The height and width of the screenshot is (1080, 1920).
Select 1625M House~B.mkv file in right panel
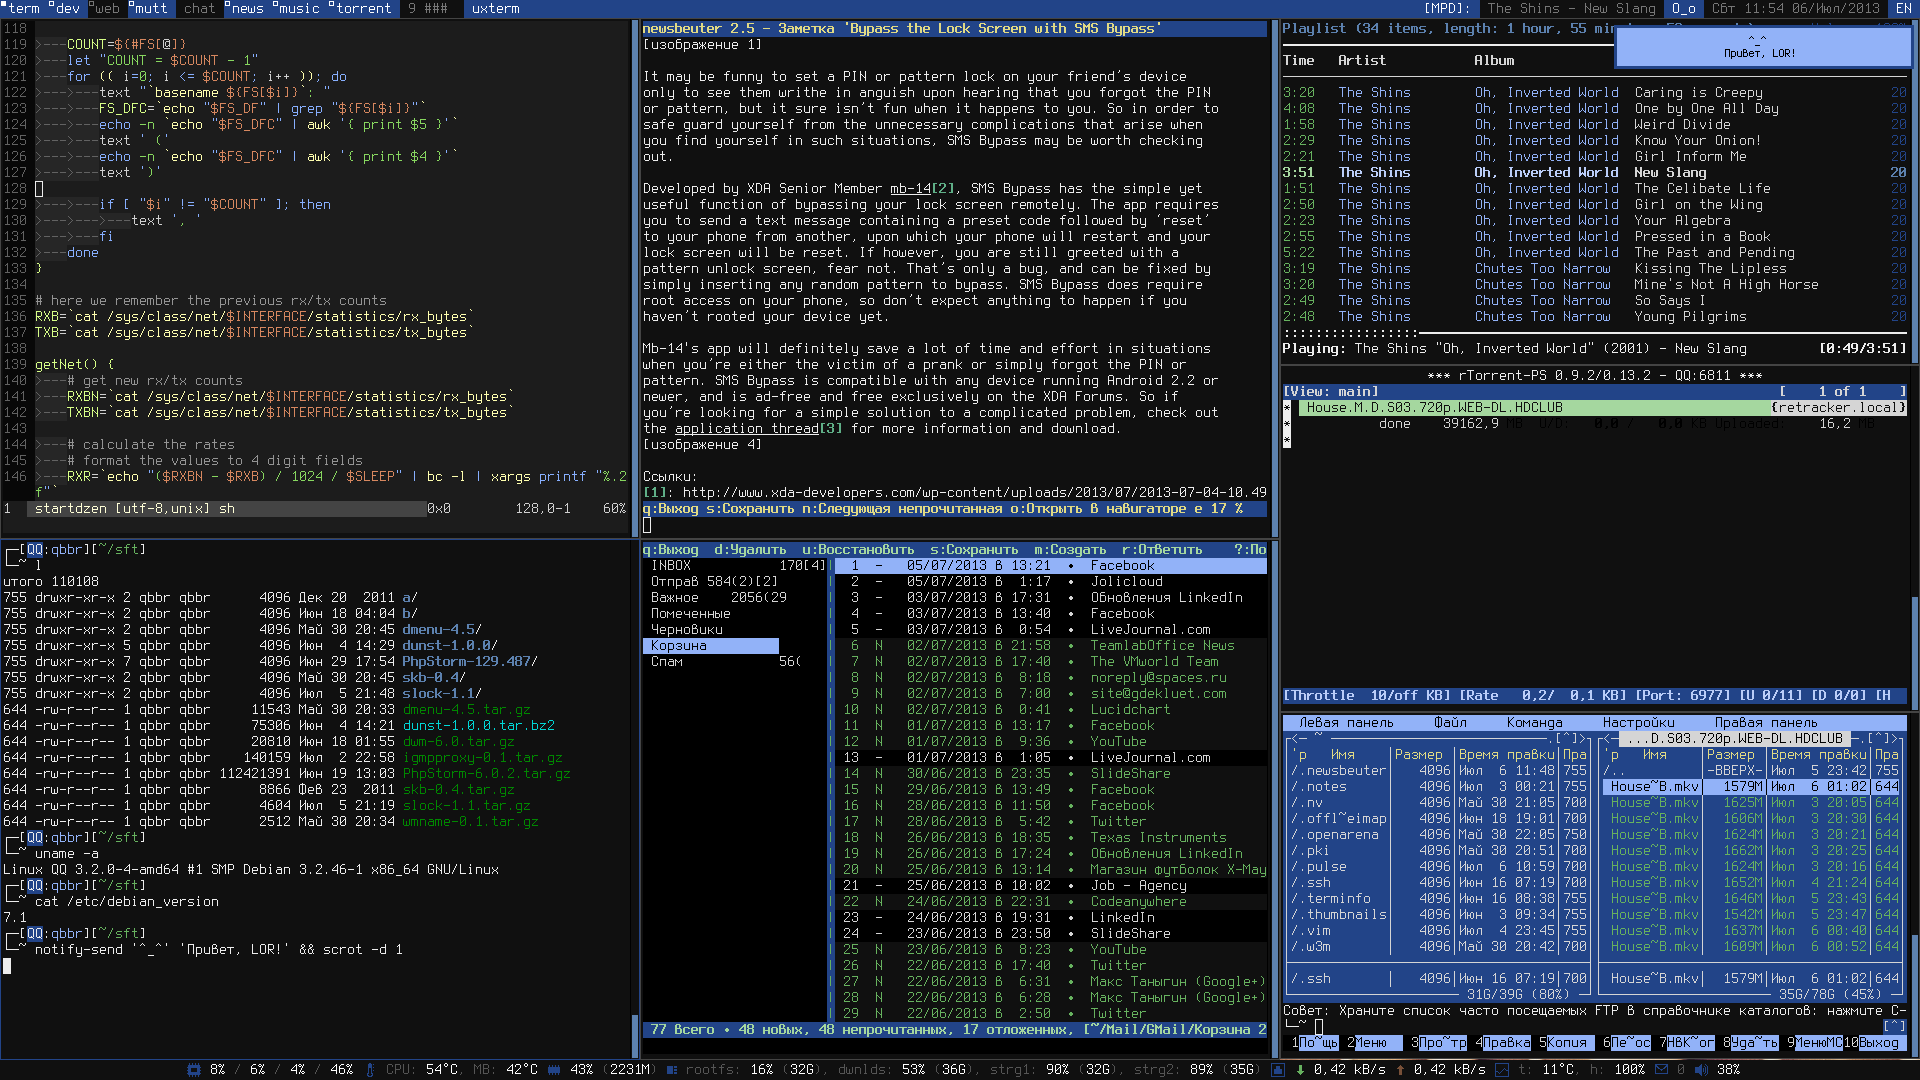(1750, 803)
